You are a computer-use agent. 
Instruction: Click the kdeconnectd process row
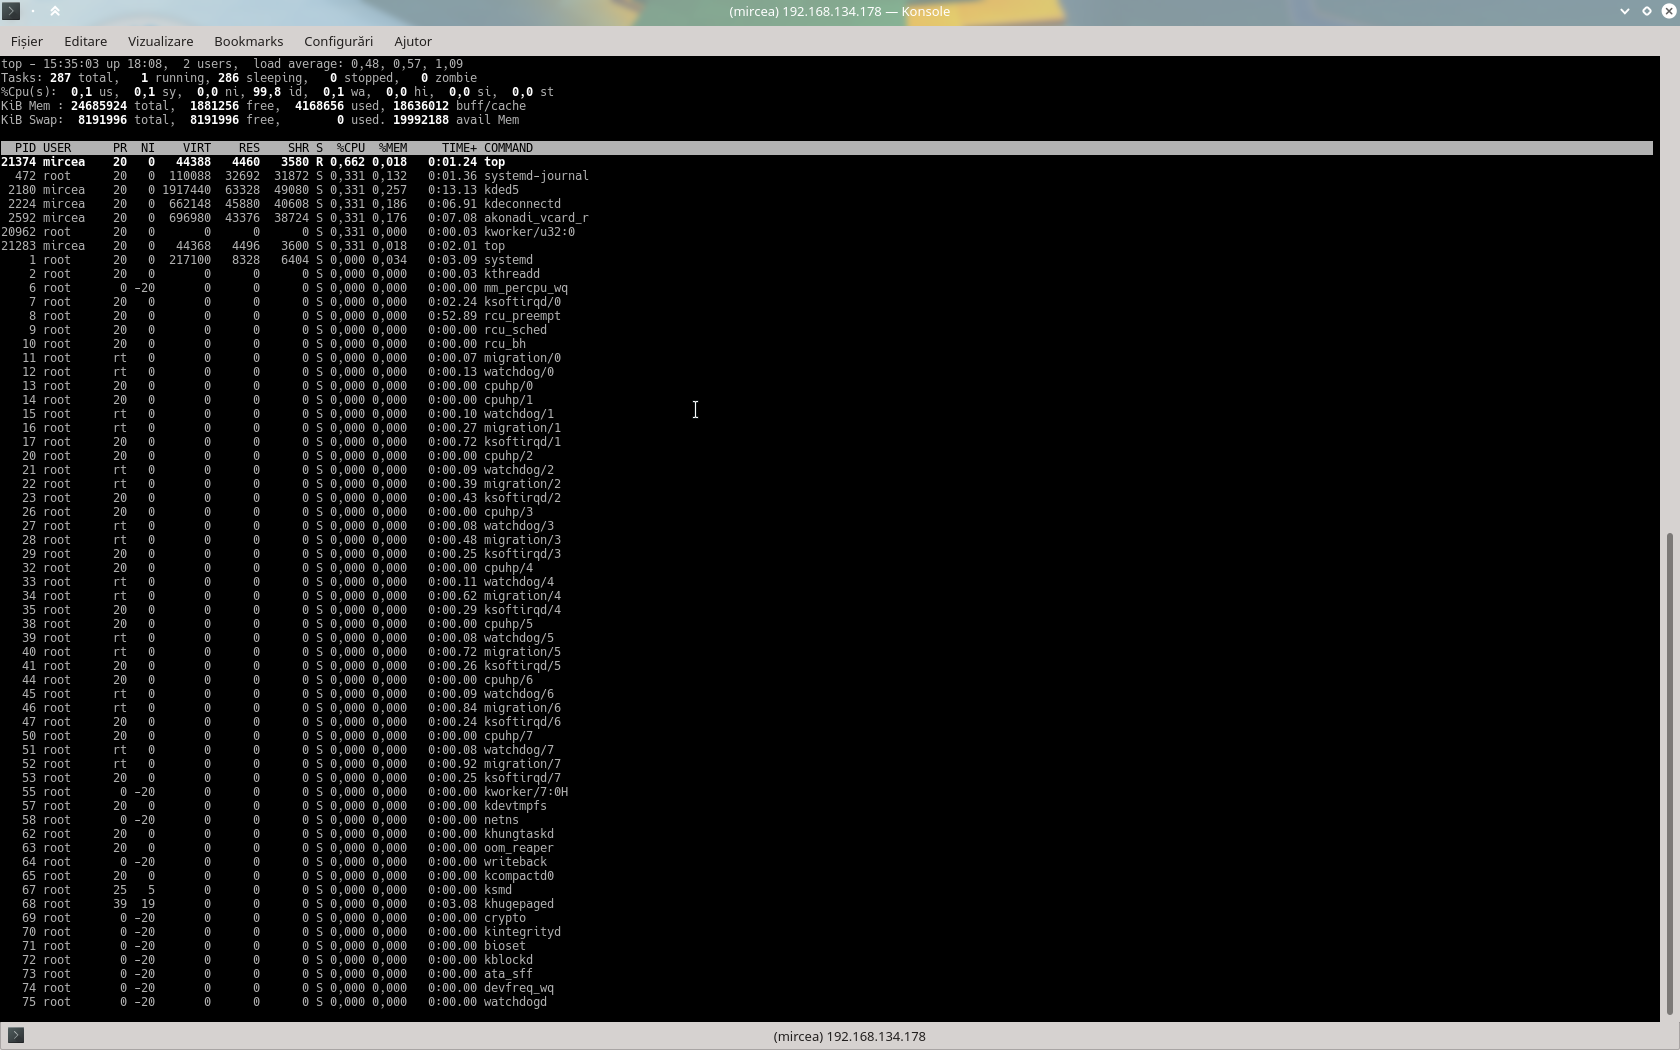pyautogui.click(x=522, y=204)
